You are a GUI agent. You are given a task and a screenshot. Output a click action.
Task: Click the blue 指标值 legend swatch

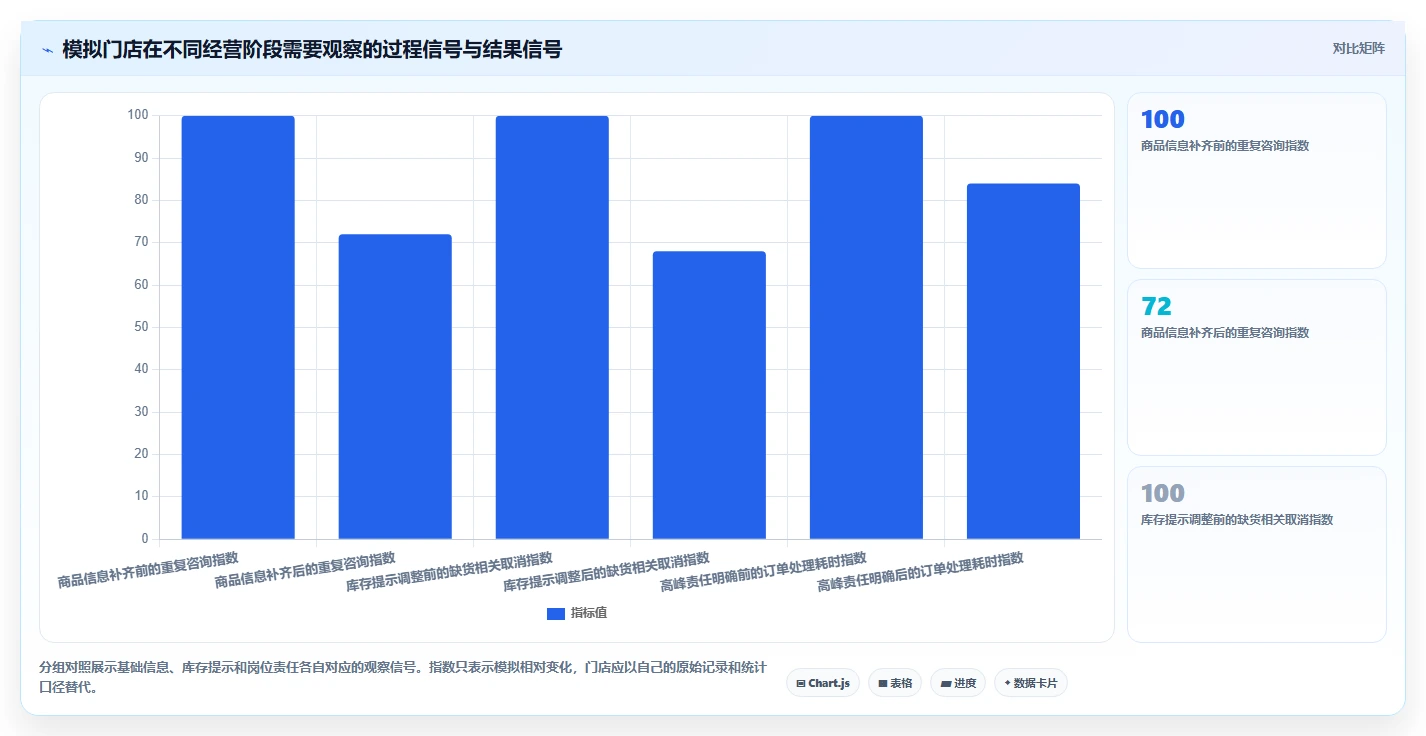[556, 613]
